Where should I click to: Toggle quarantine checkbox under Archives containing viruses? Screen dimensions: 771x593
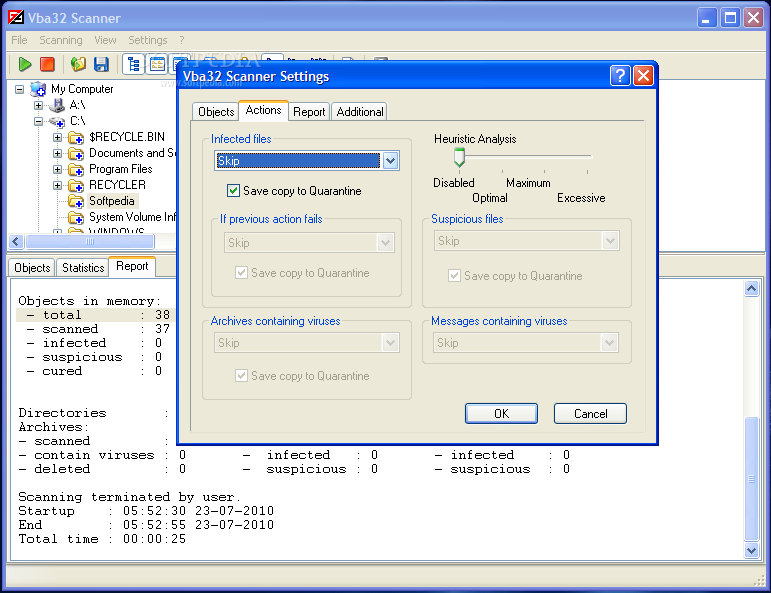(241, 376)
